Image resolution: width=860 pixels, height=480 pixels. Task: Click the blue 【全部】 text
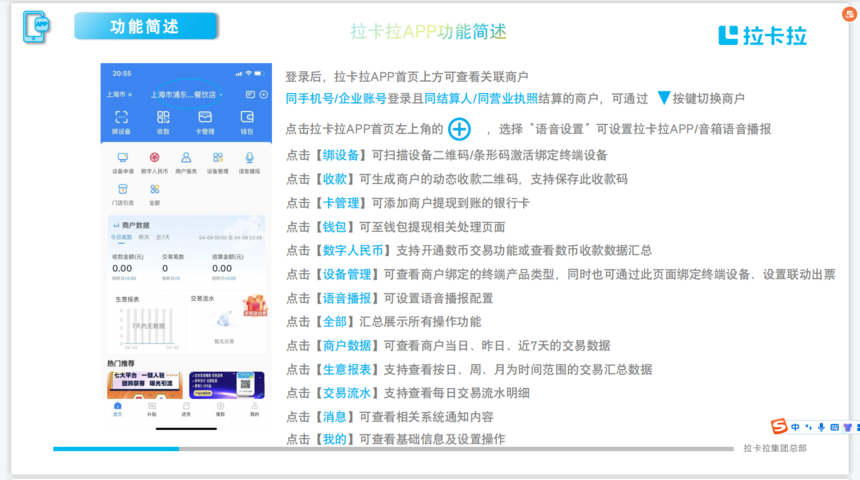click(335, 322)
